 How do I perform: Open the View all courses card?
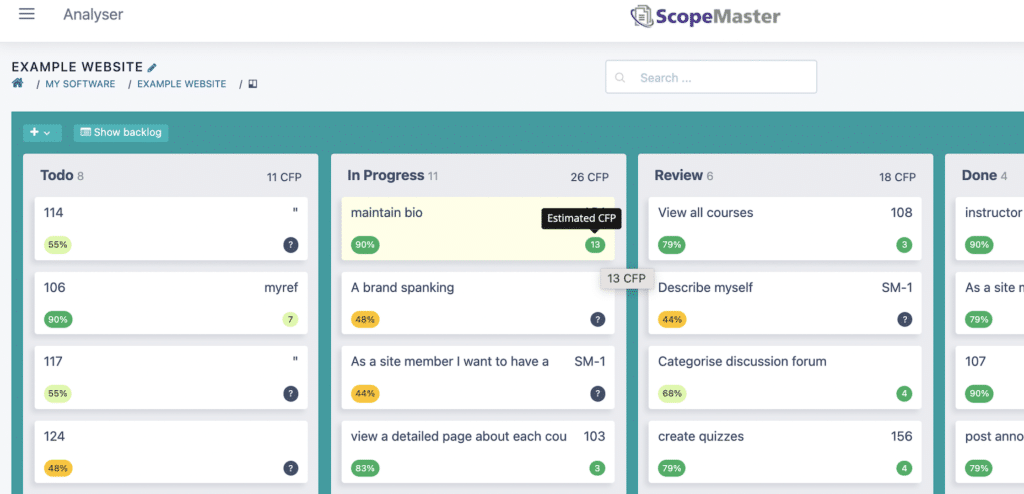(x=784, y=229)
